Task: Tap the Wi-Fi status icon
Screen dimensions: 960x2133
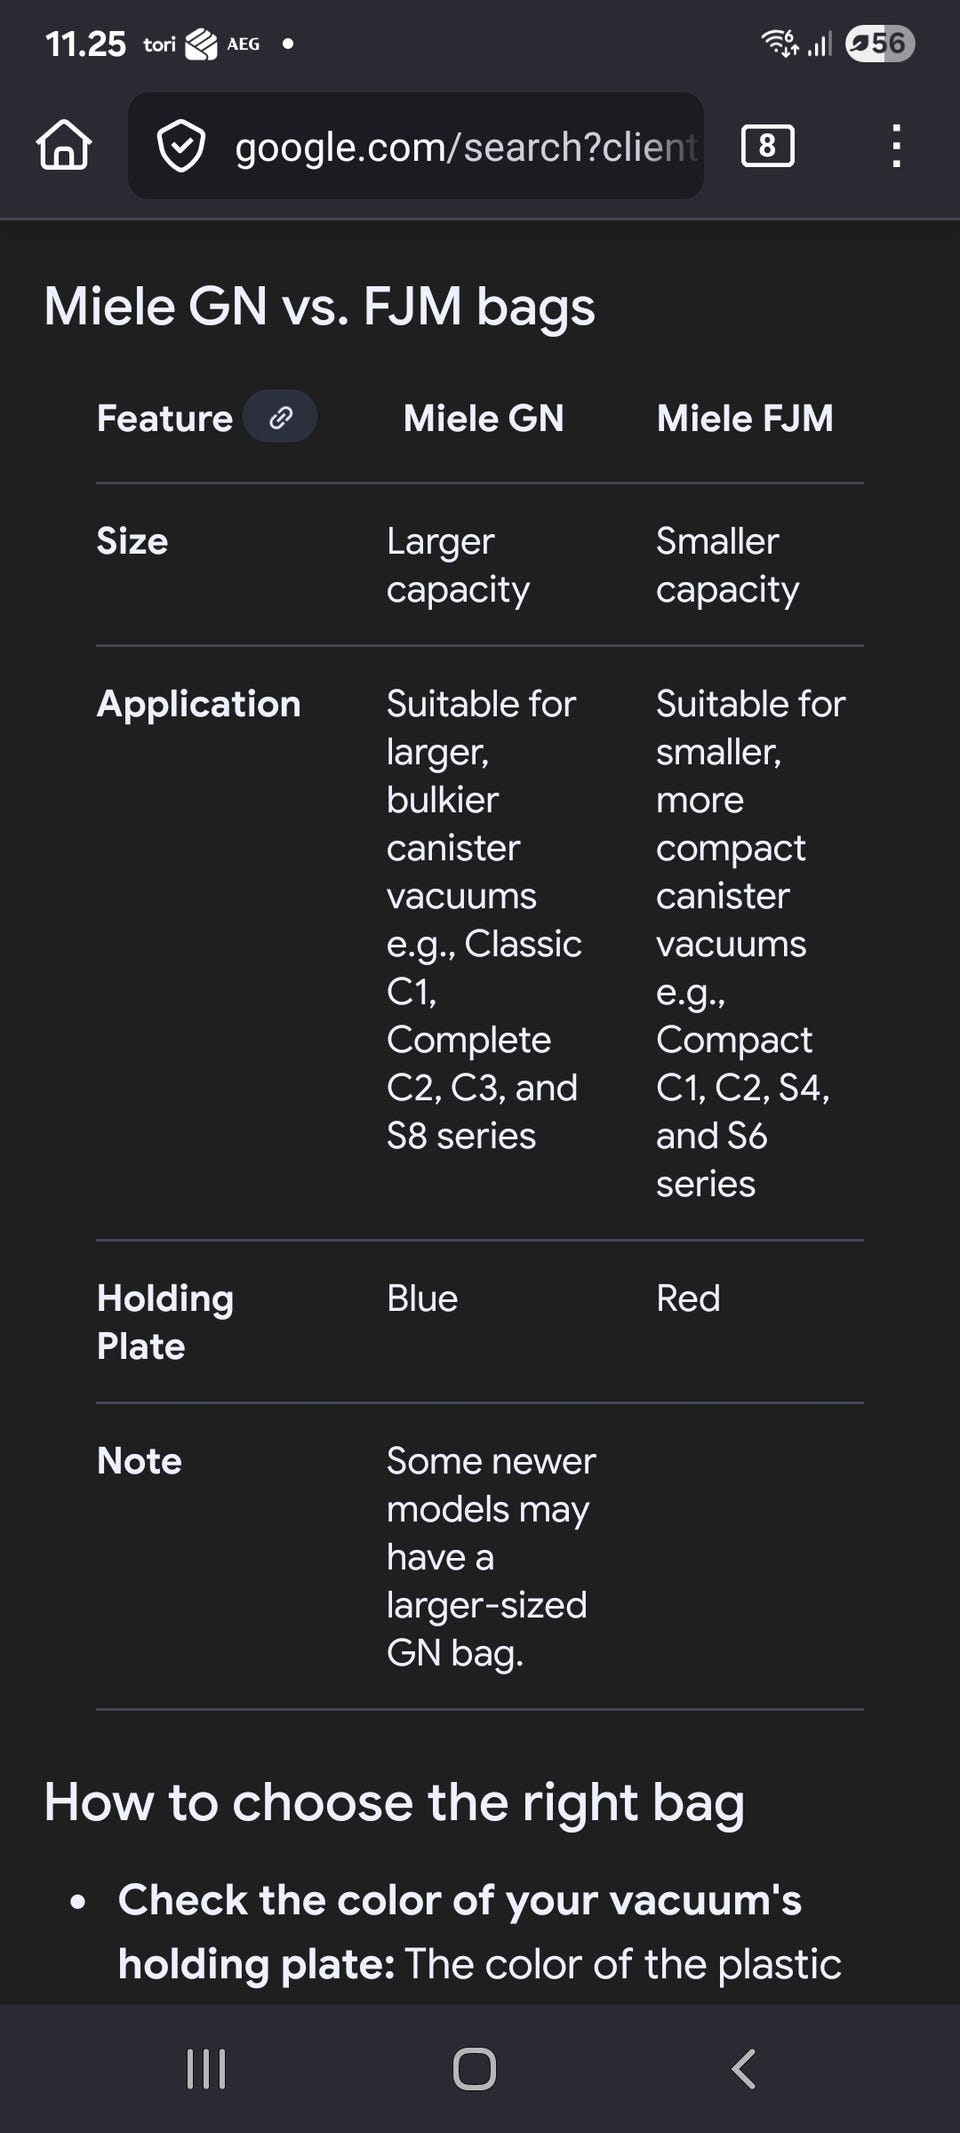Action: tap(780, 43)
